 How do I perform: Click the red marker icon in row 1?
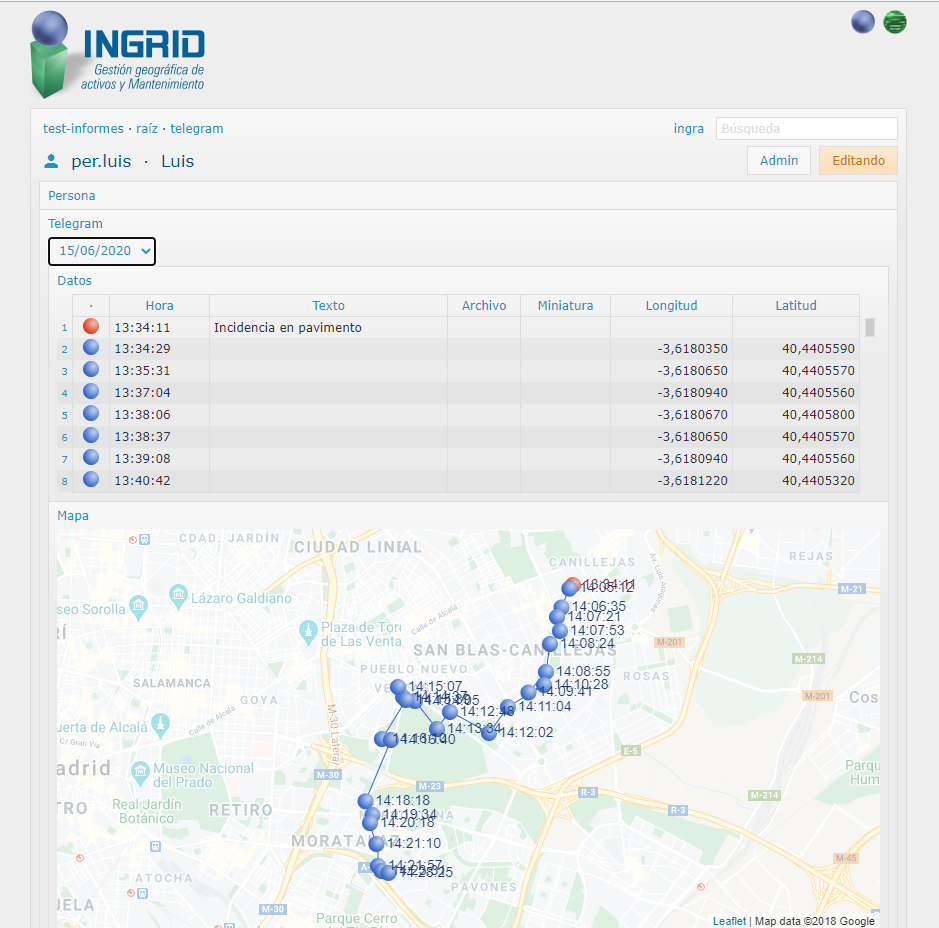(91, 326)
